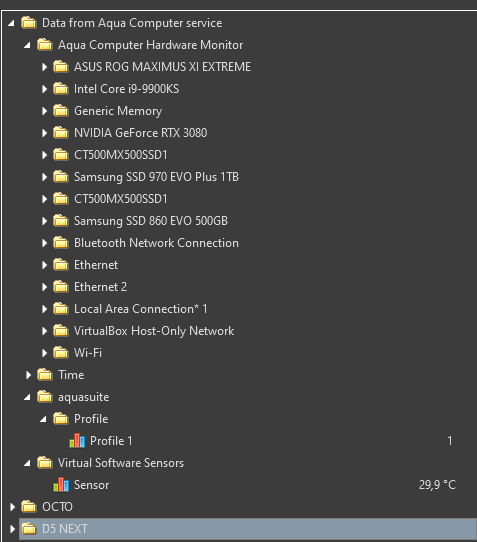The height and width of the screenshot is (542, 477).
Task: Expand NVIDIA GeForce RTX 3080 arrow
Action: [44, 133]
